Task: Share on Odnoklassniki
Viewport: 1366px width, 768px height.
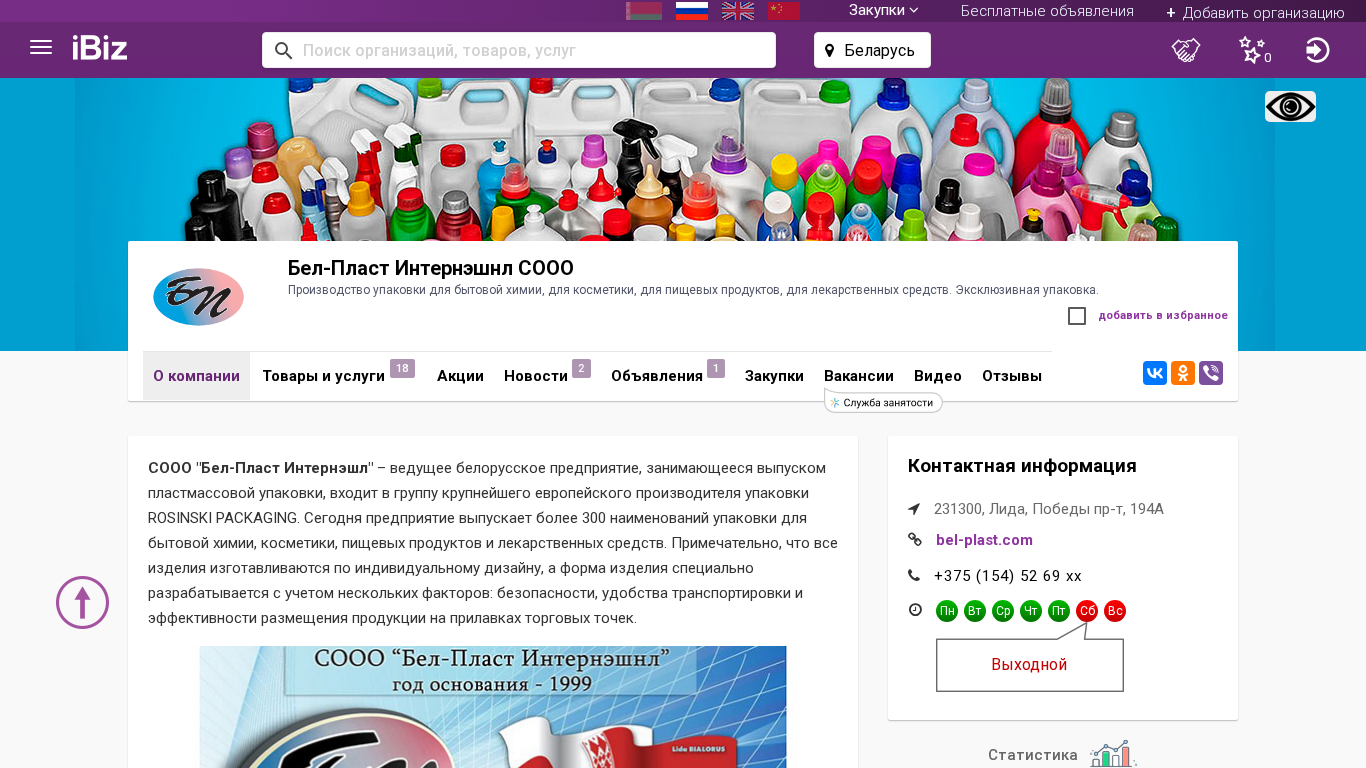Action: (x=1183, y=373)
